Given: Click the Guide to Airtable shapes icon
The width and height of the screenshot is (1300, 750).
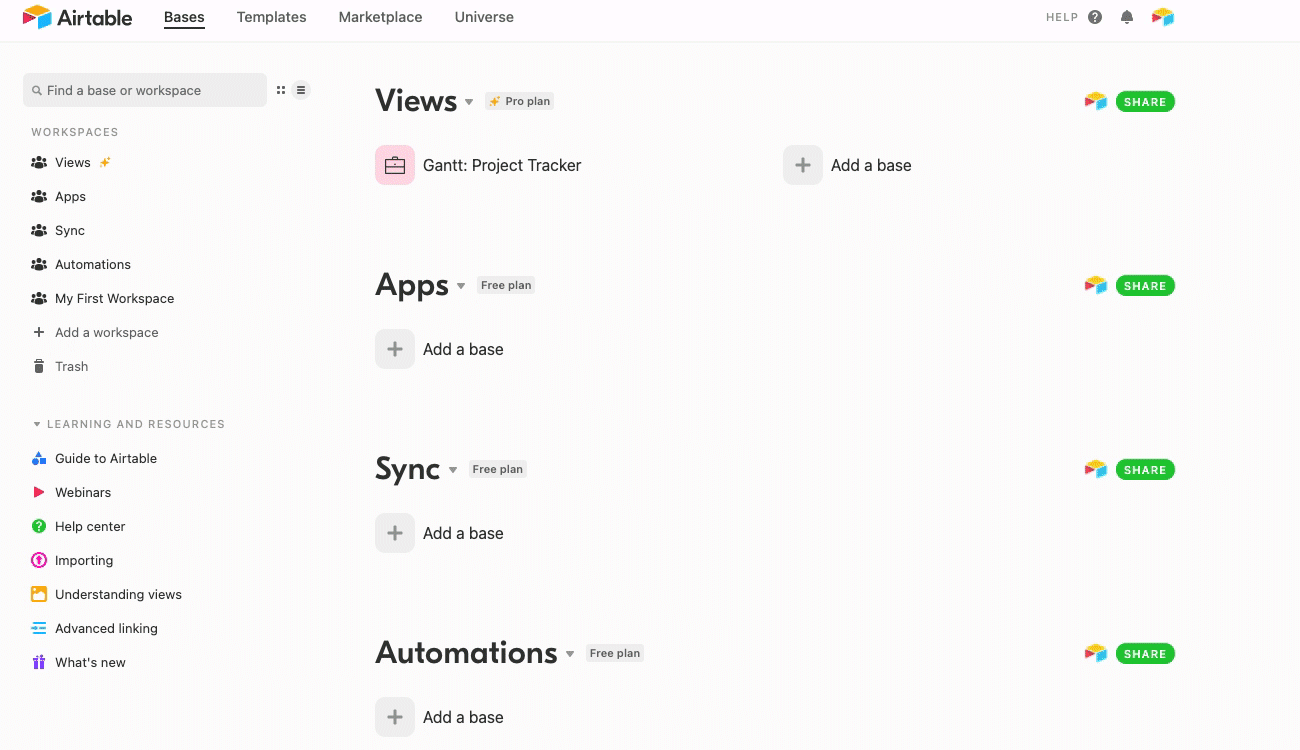Looking at the screenshot, I should [x=39, y=458].
